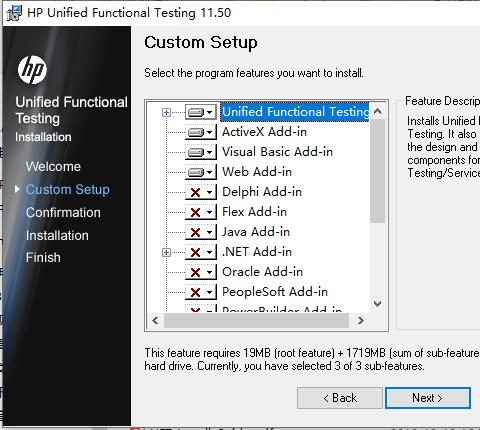Image resolution: width=480 pixels, height=430 pixels.
Task: Click the vertical scrollbar thumb in feature list
Action: [x=377, y=171]
